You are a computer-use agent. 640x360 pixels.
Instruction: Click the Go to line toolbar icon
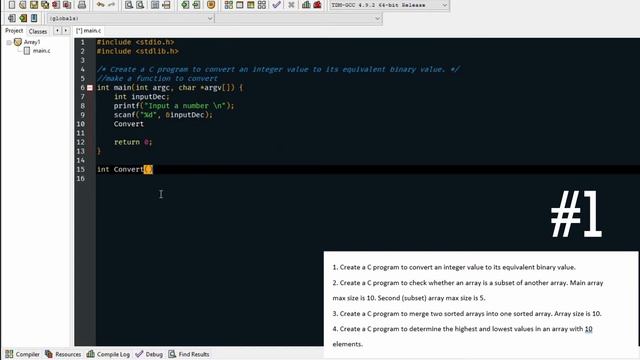(x=166, y=5)
